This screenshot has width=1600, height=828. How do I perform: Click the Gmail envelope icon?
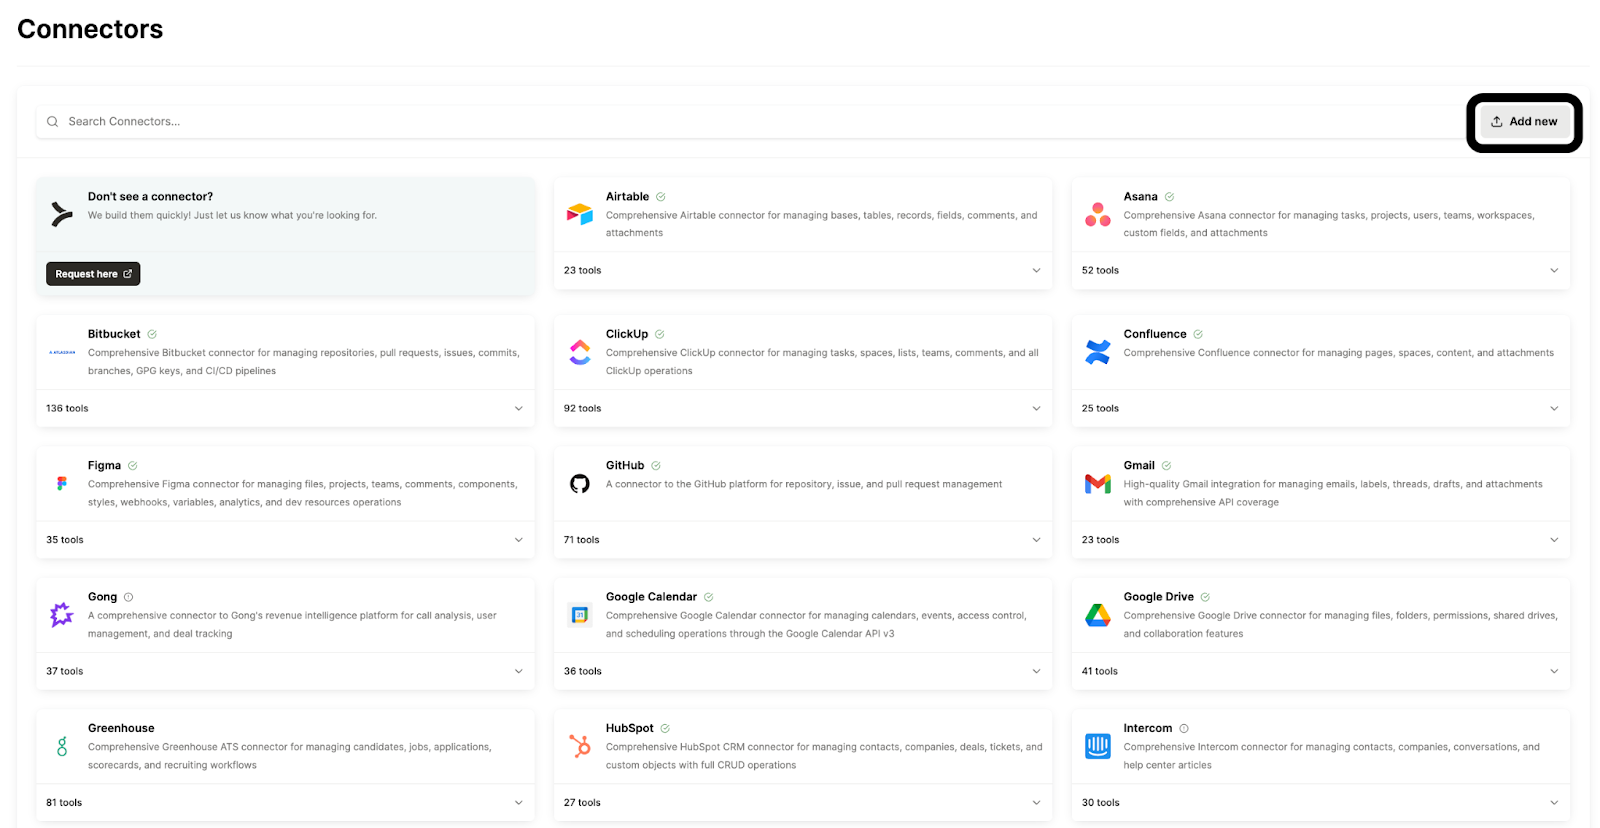click(x=1098, y=484)
